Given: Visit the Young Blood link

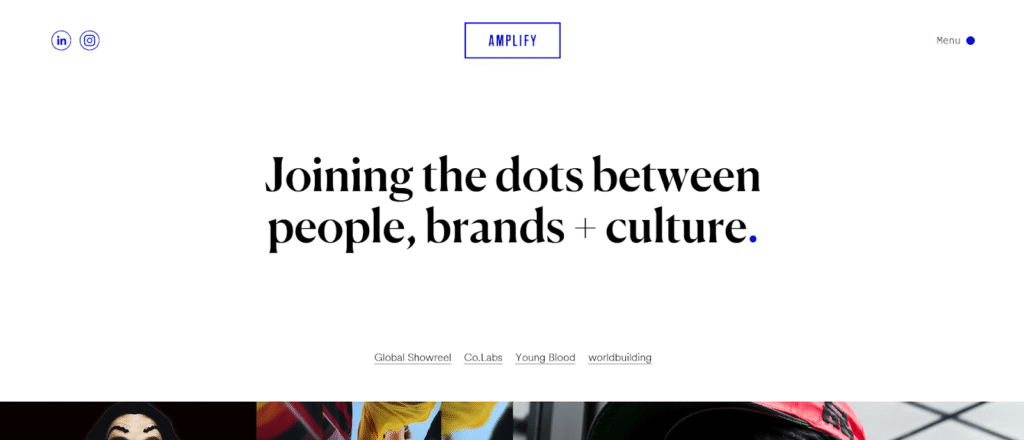Looking at the screenshot, I should 545,357.
